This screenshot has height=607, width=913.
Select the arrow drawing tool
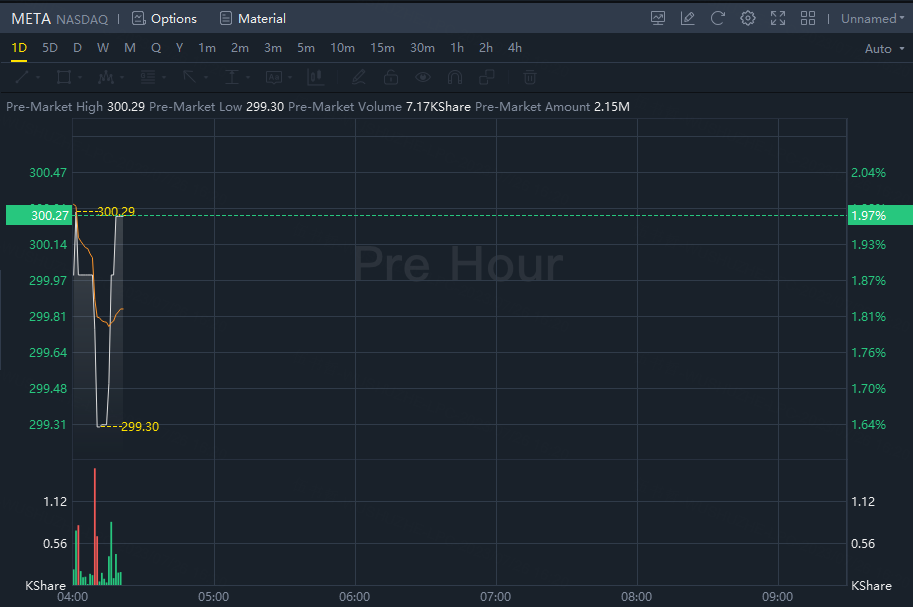190,77
